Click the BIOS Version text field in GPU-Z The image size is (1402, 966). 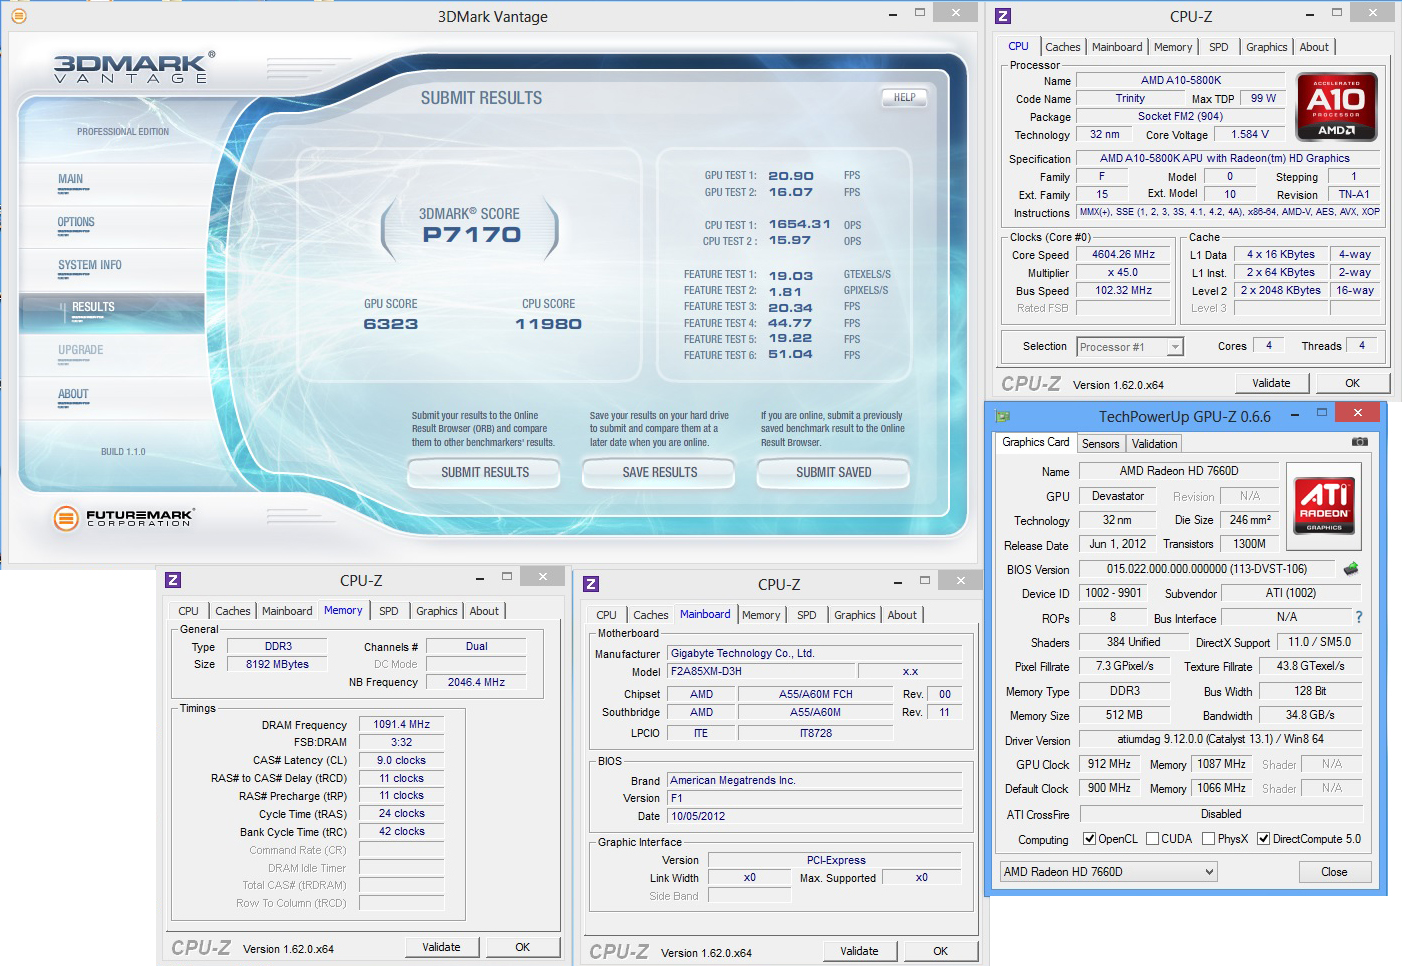1206,569
